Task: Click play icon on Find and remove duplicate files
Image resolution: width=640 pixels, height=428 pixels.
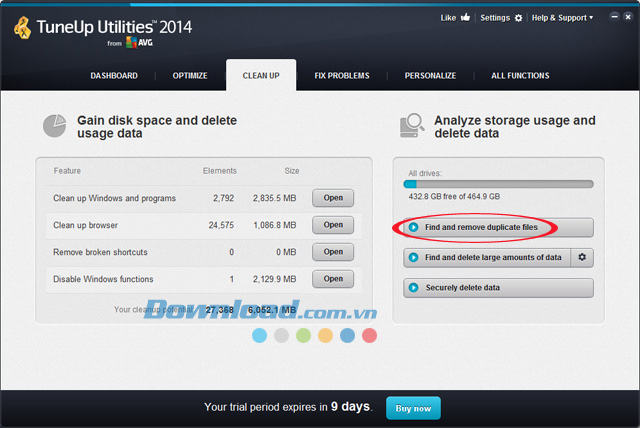Action: click(x=413, y=228)
